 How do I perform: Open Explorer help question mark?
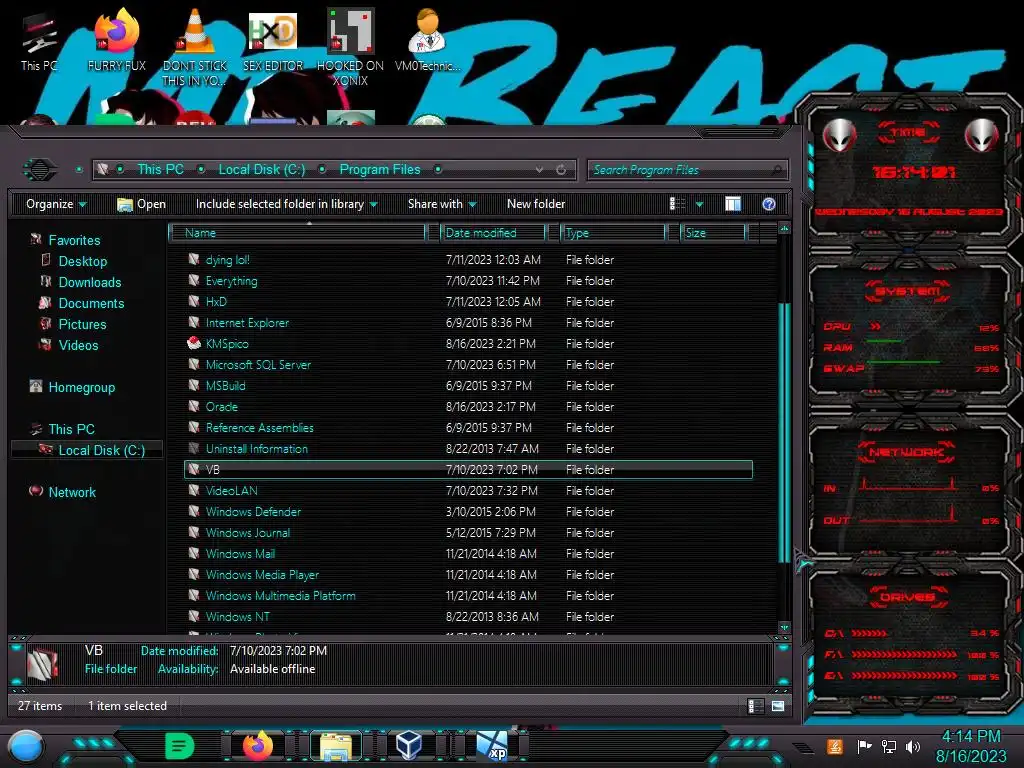tap(769, 204)
